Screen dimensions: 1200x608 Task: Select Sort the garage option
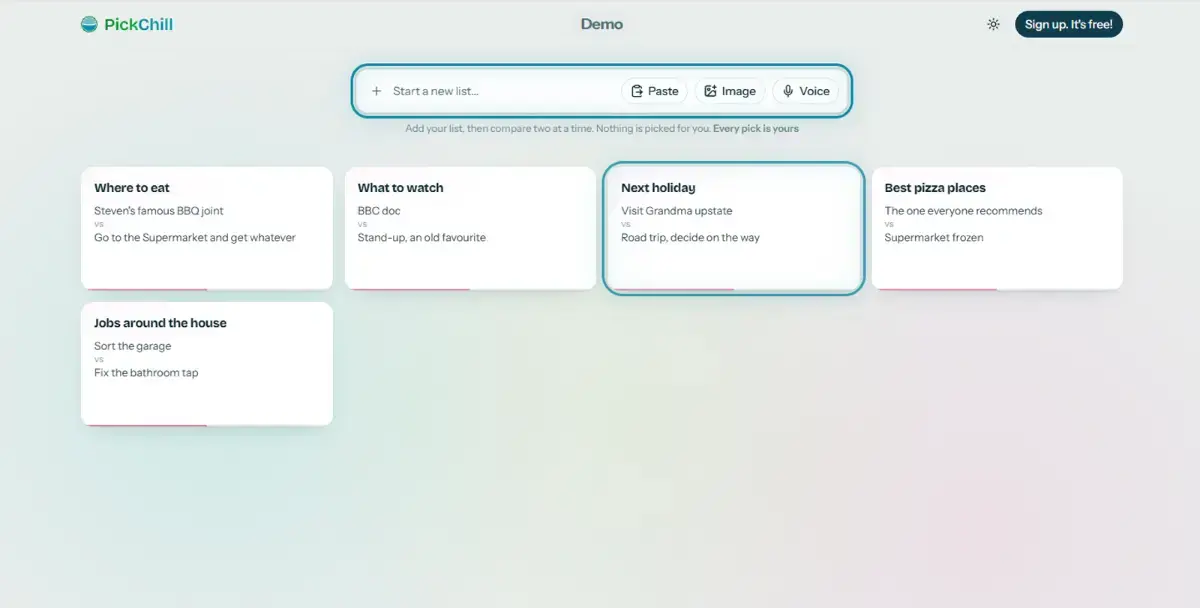(133, 346)
